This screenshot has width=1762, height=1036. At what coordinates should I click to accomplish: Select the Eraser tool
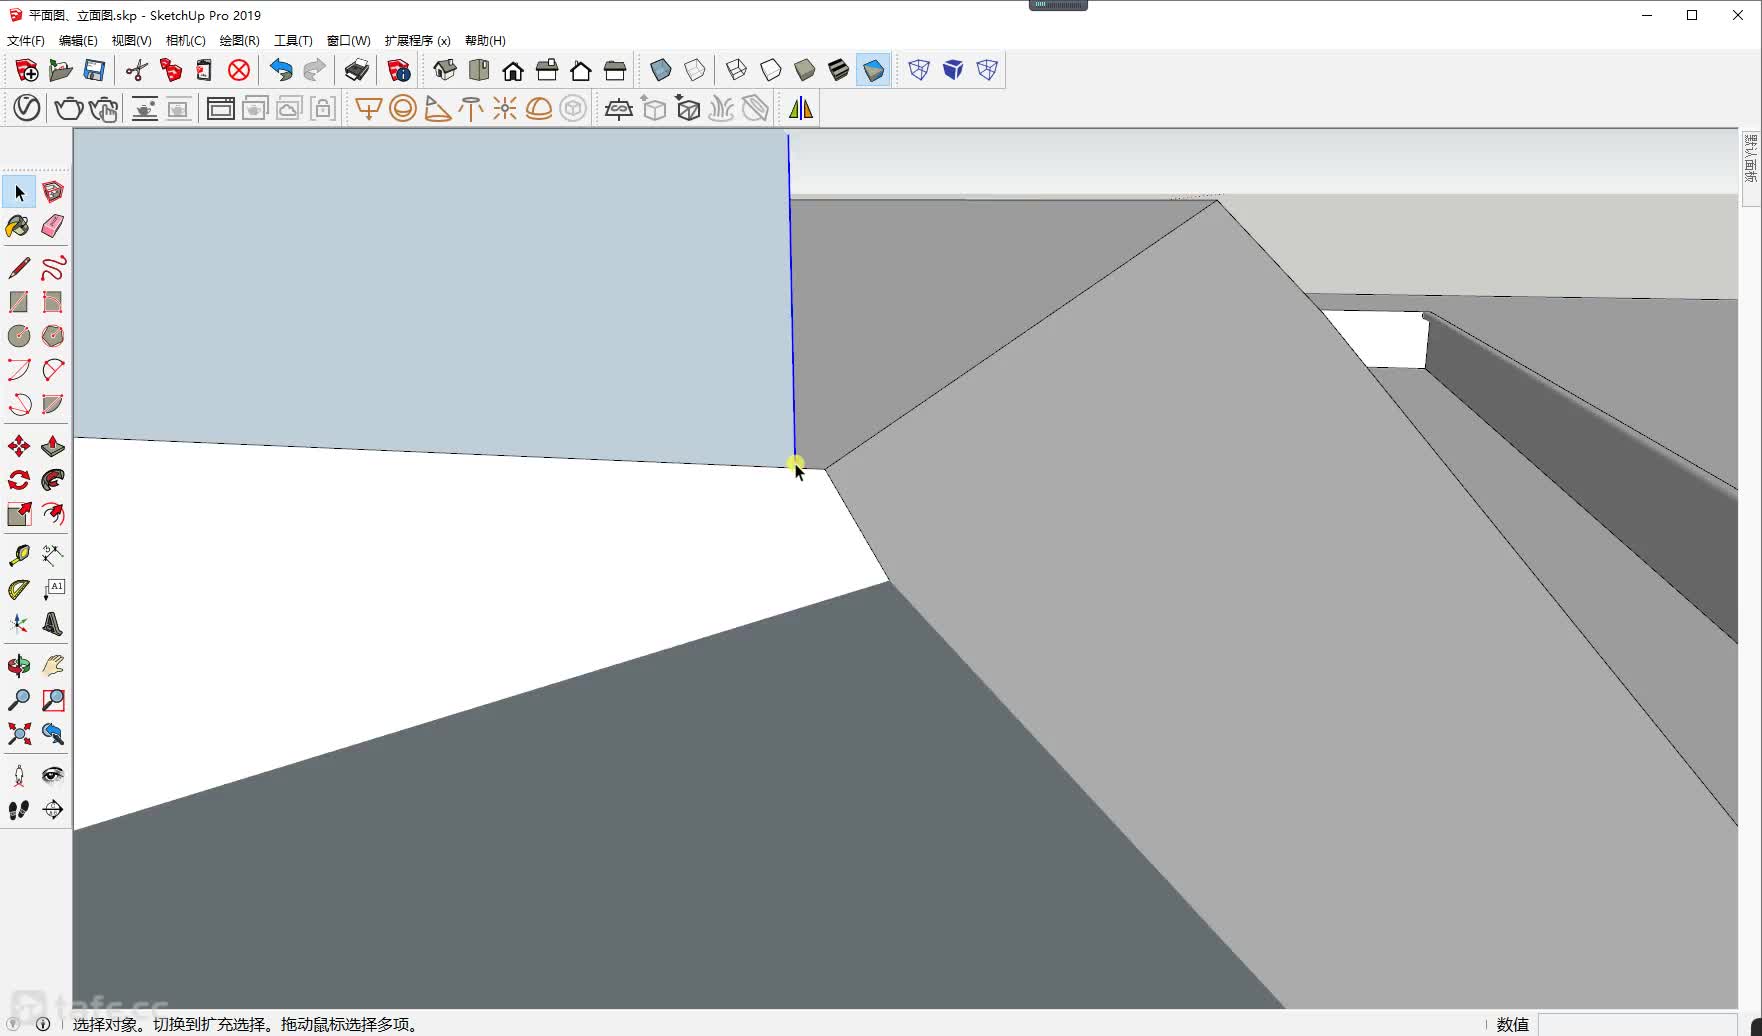click(53, 226)
